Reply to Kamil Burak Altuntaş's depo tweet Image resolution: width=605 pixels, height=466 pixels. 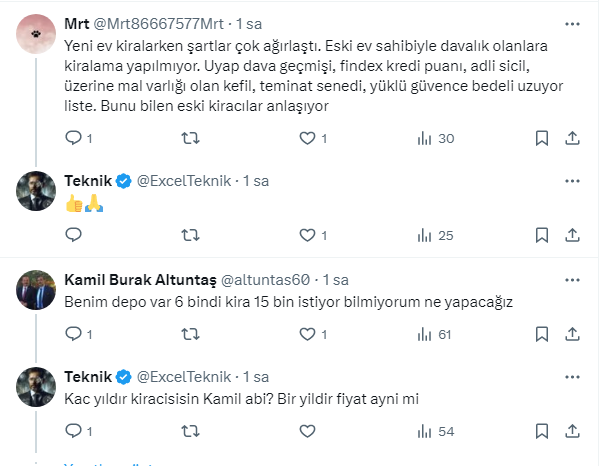[x=72, y=334]
